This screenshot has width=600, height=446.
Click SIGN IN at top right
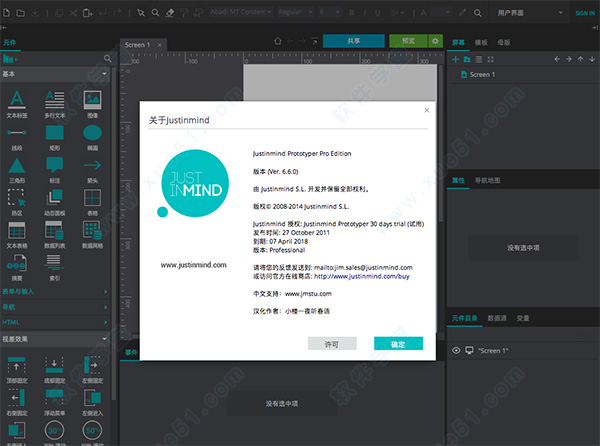(585, 13)
